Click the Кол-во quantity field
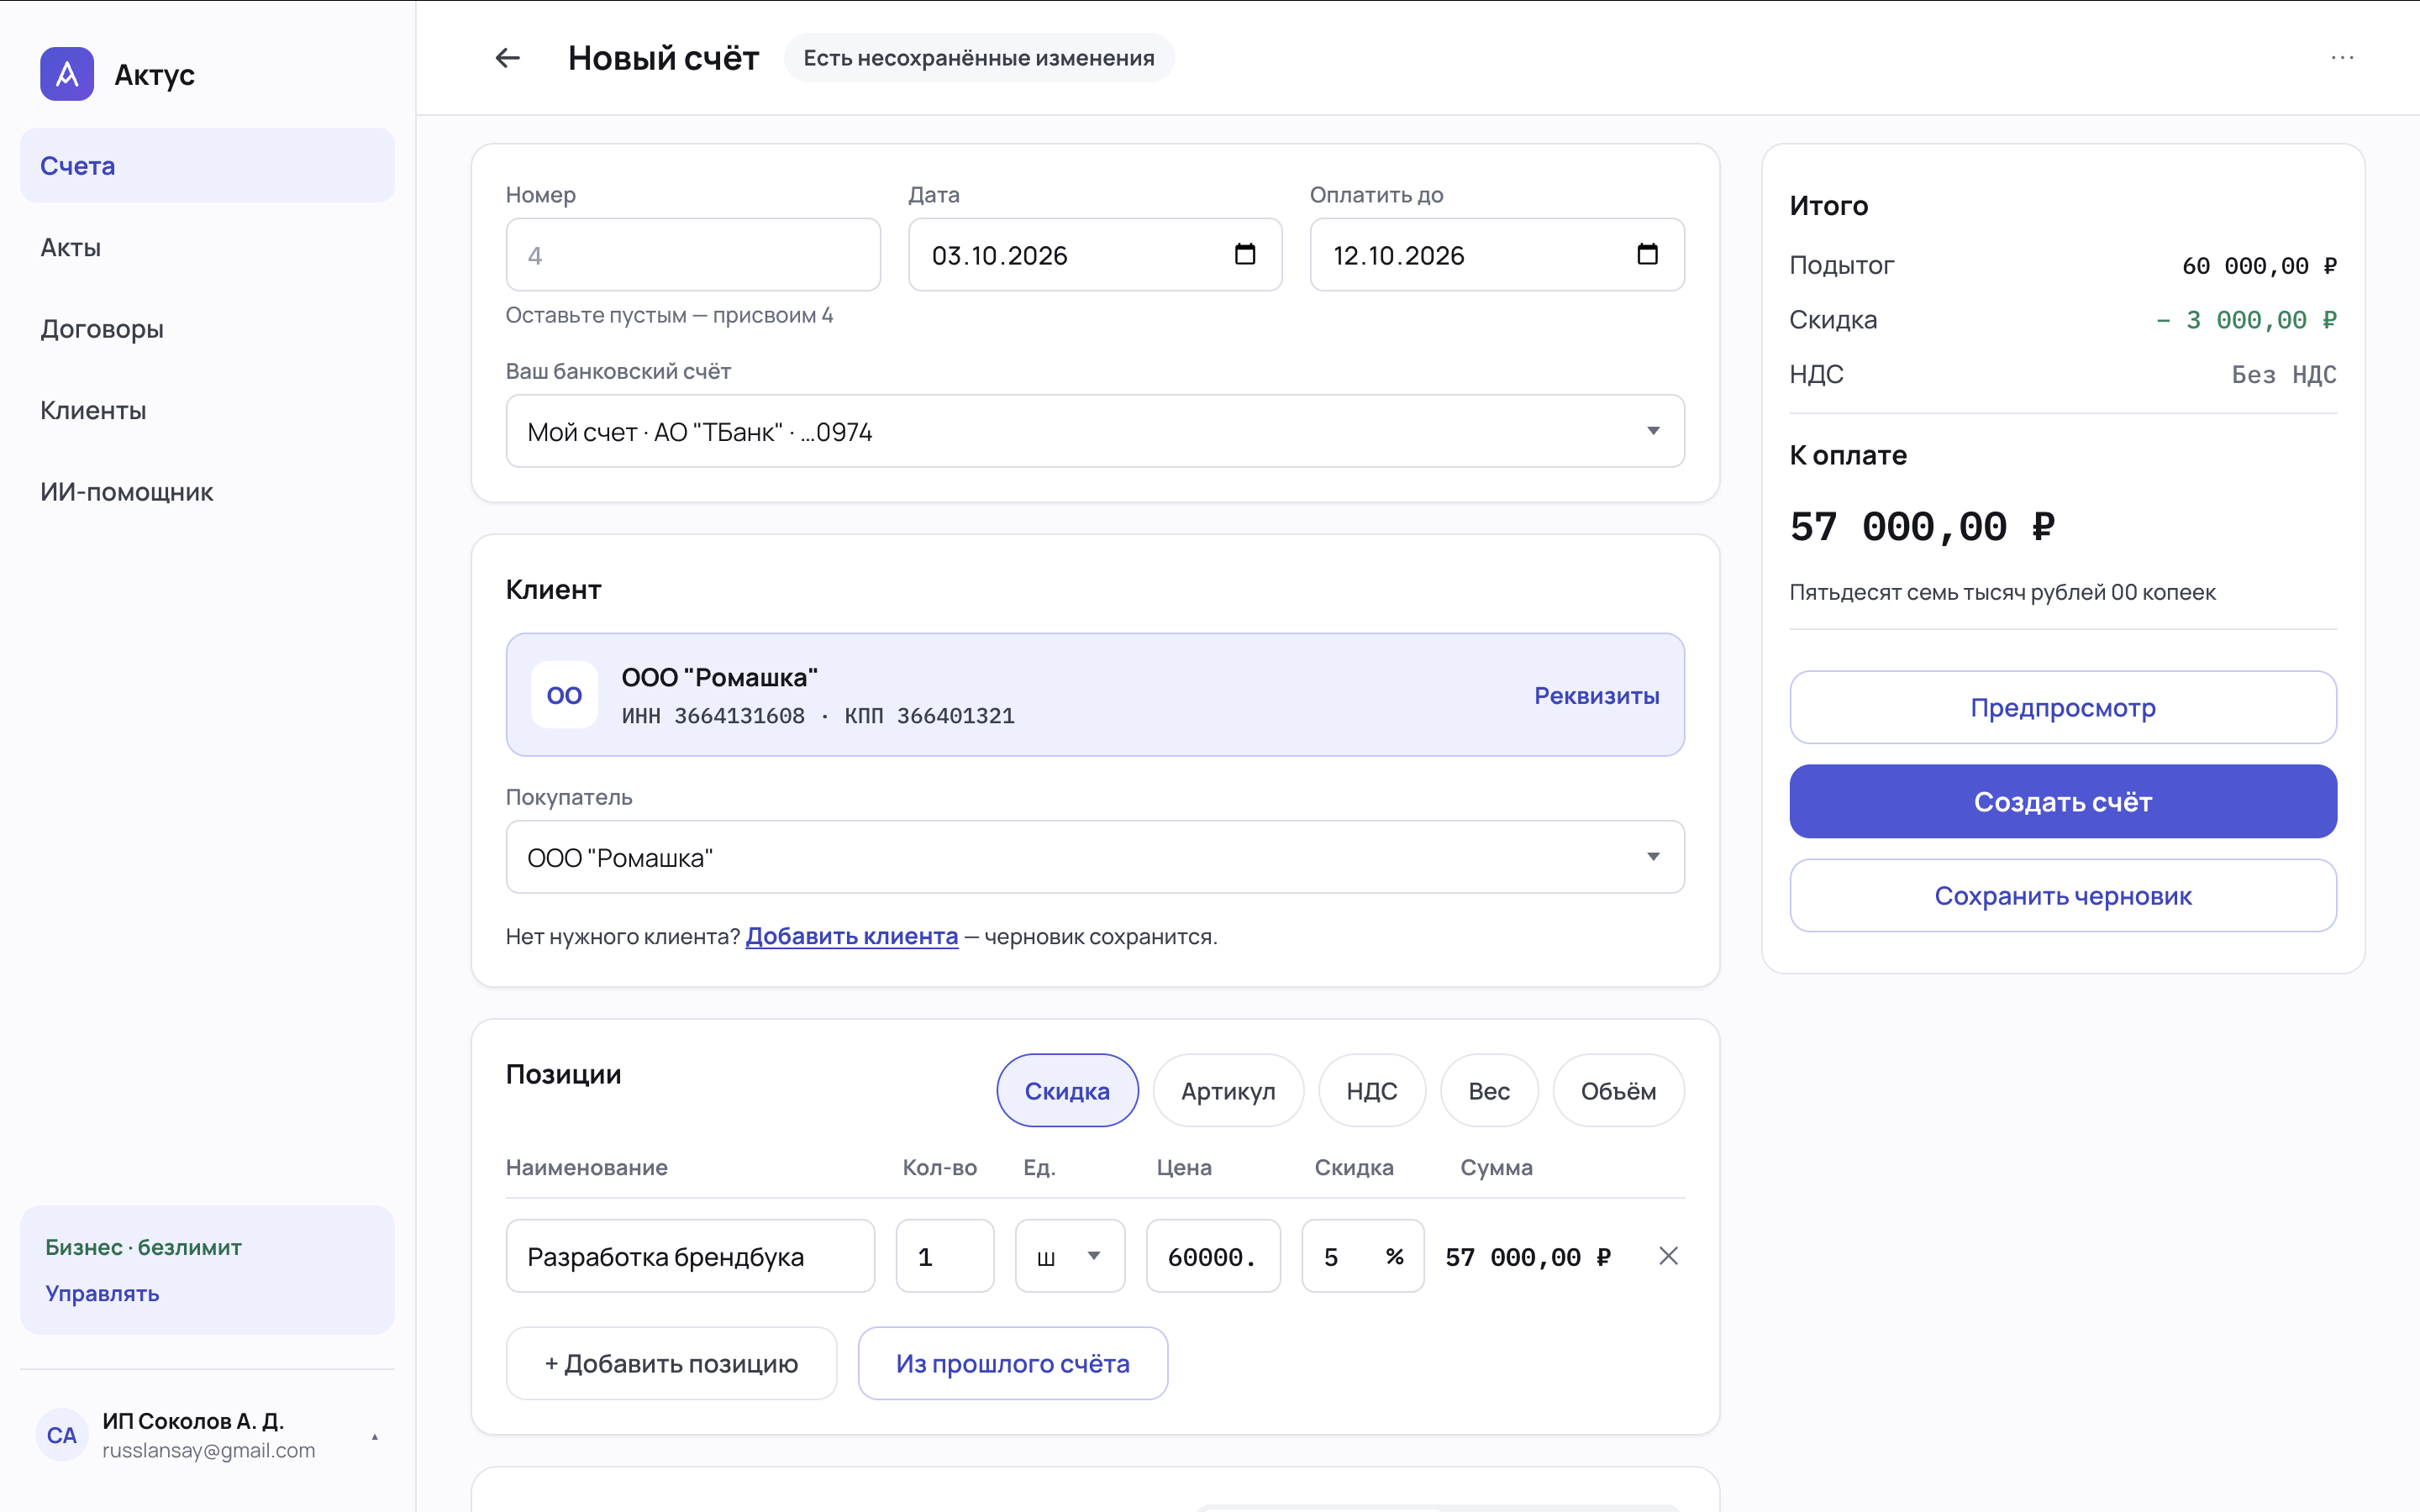The image size is (2420, 1512). (x=945, y=1256)
